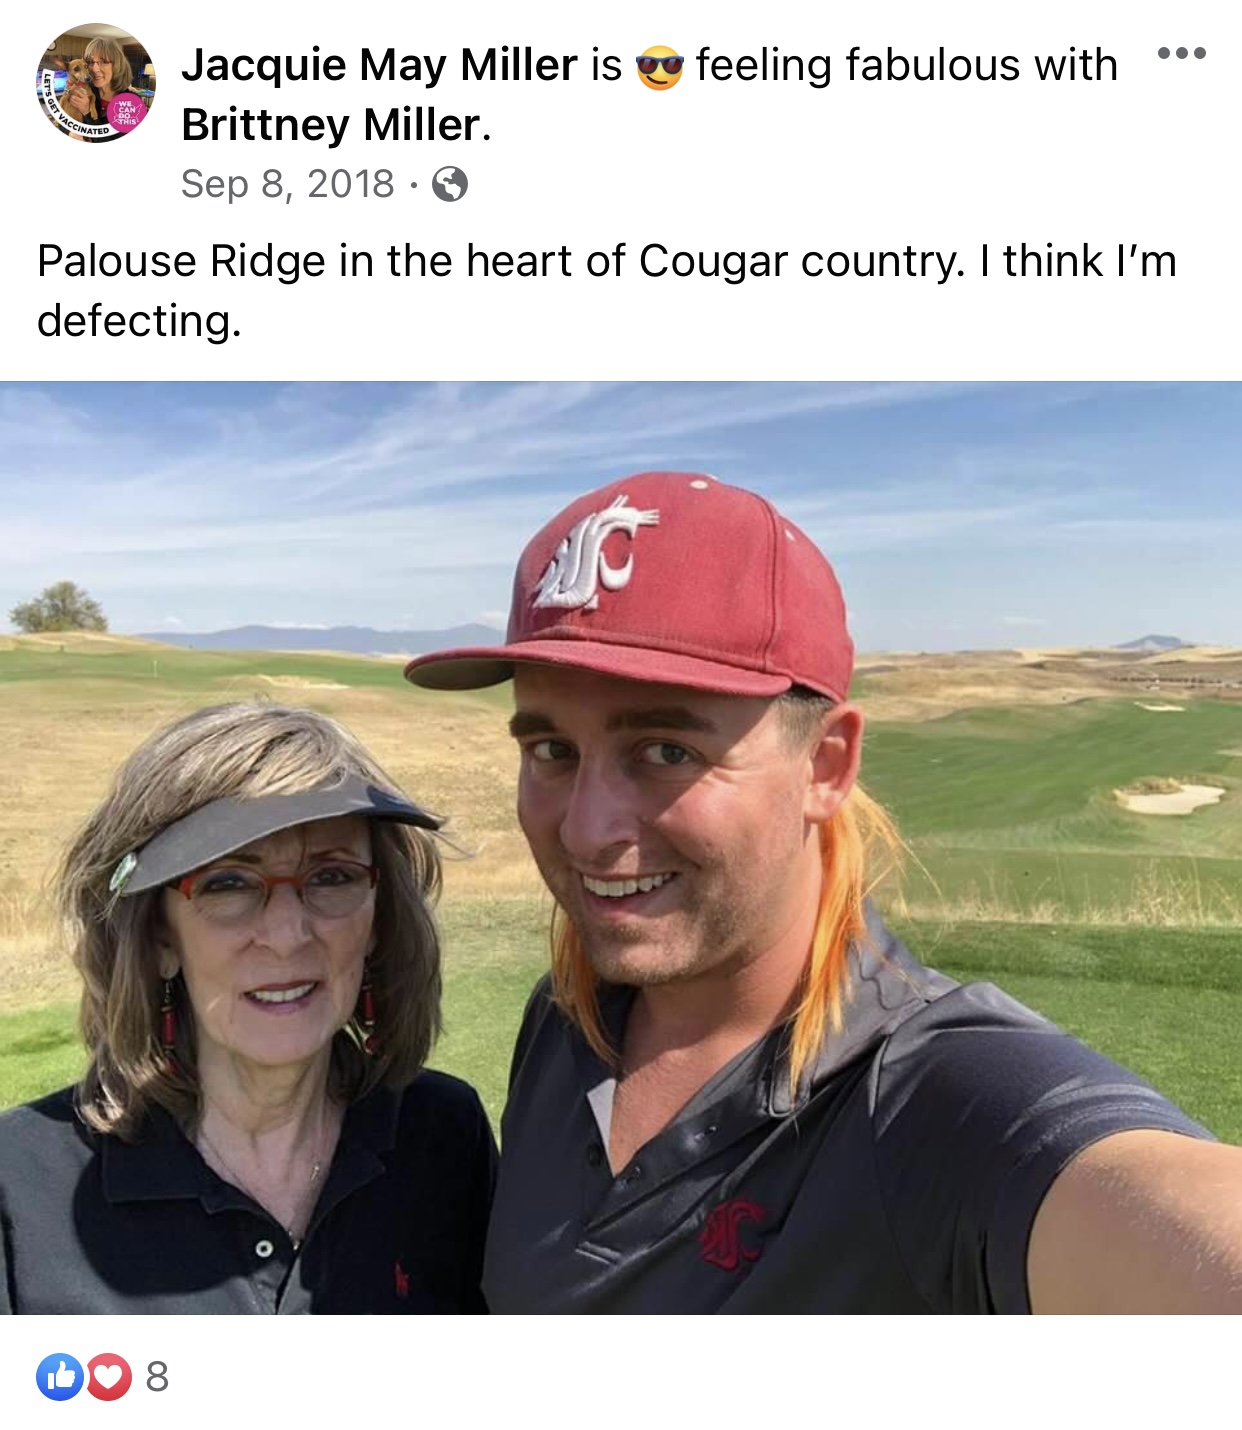Viewport: 1242px width, 1430px height.
Task: Open the three-dot post options menu
Action: (x=1181, y=53)
